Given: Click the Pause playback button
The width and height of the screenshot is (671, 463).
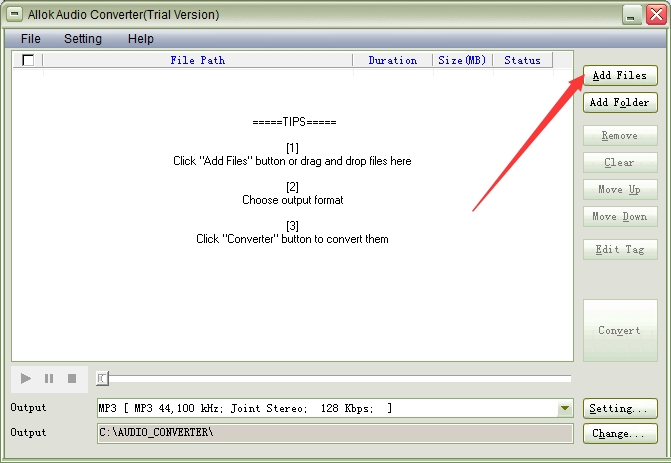Looking at the screenshot, I should [x=49, y=378].
